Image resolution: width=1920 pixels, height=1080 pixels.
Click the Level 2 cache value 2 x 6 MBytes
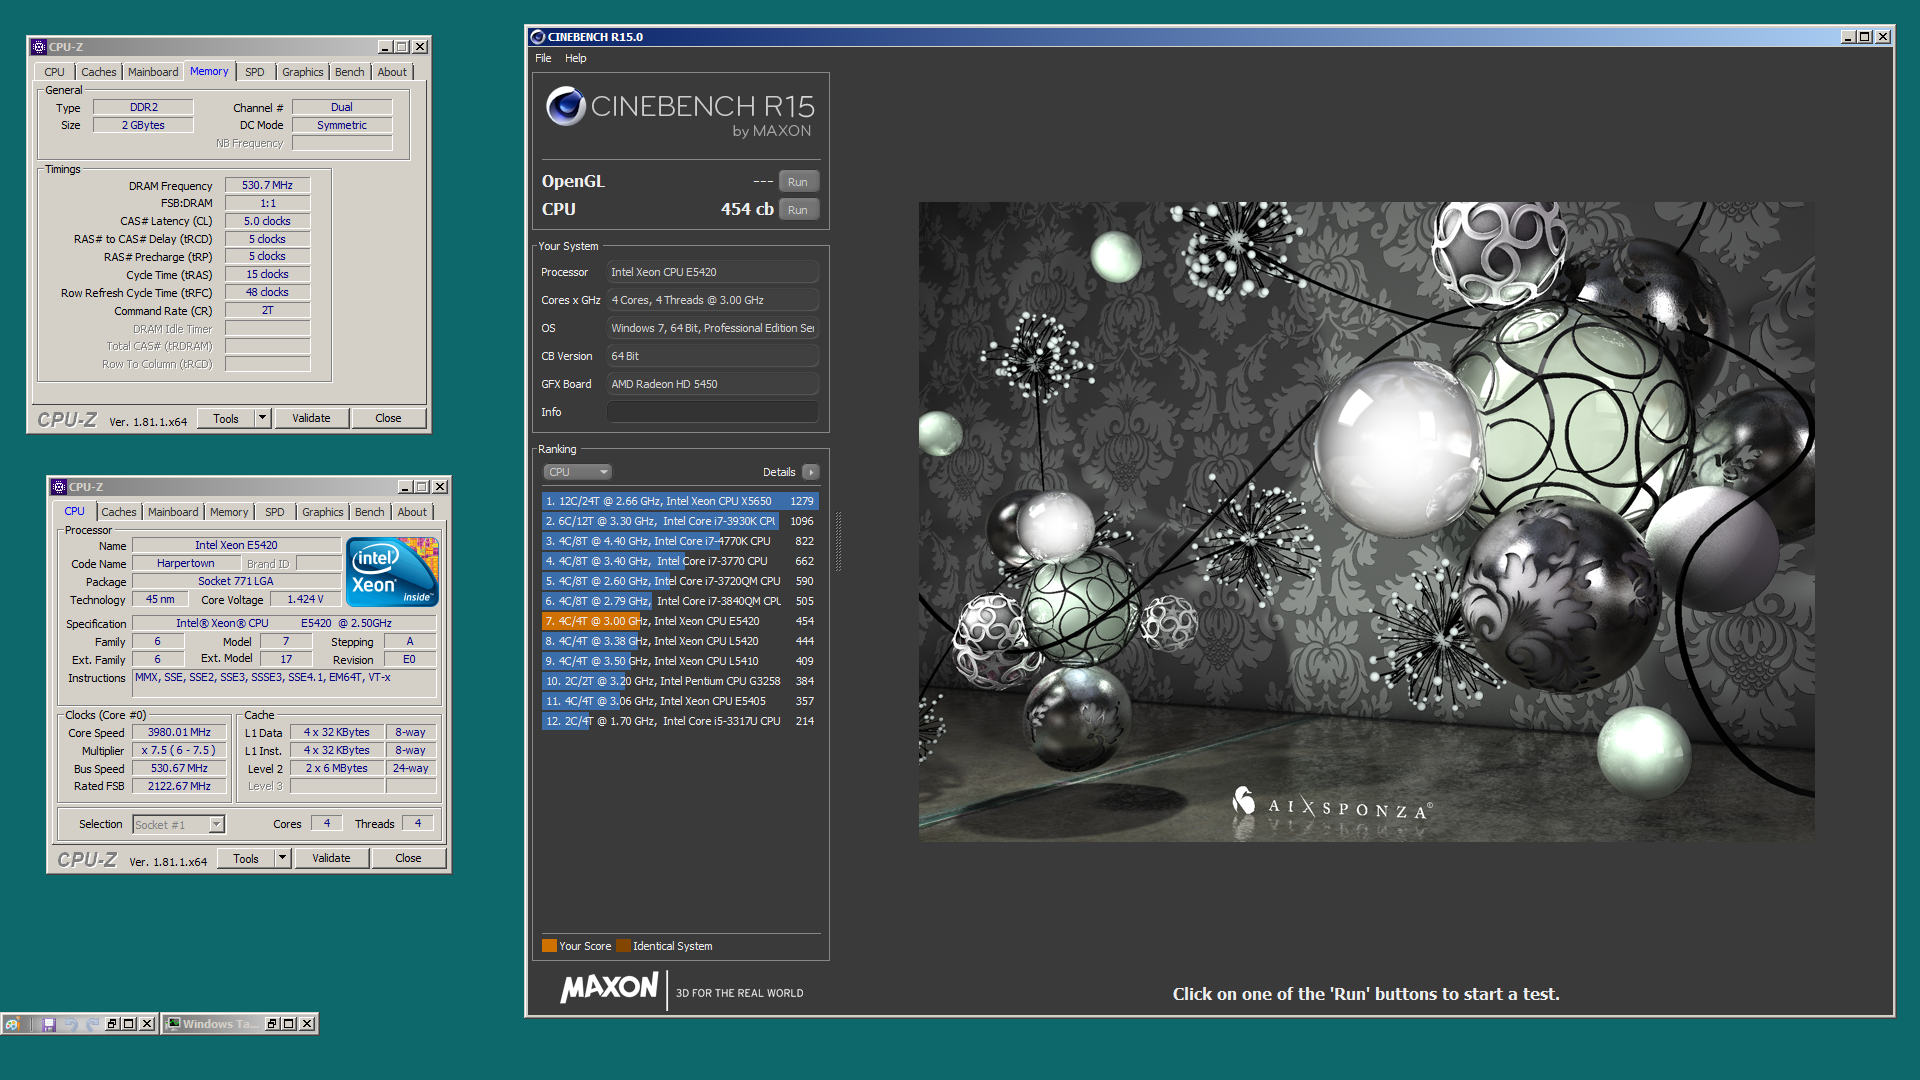coord(337,769)
